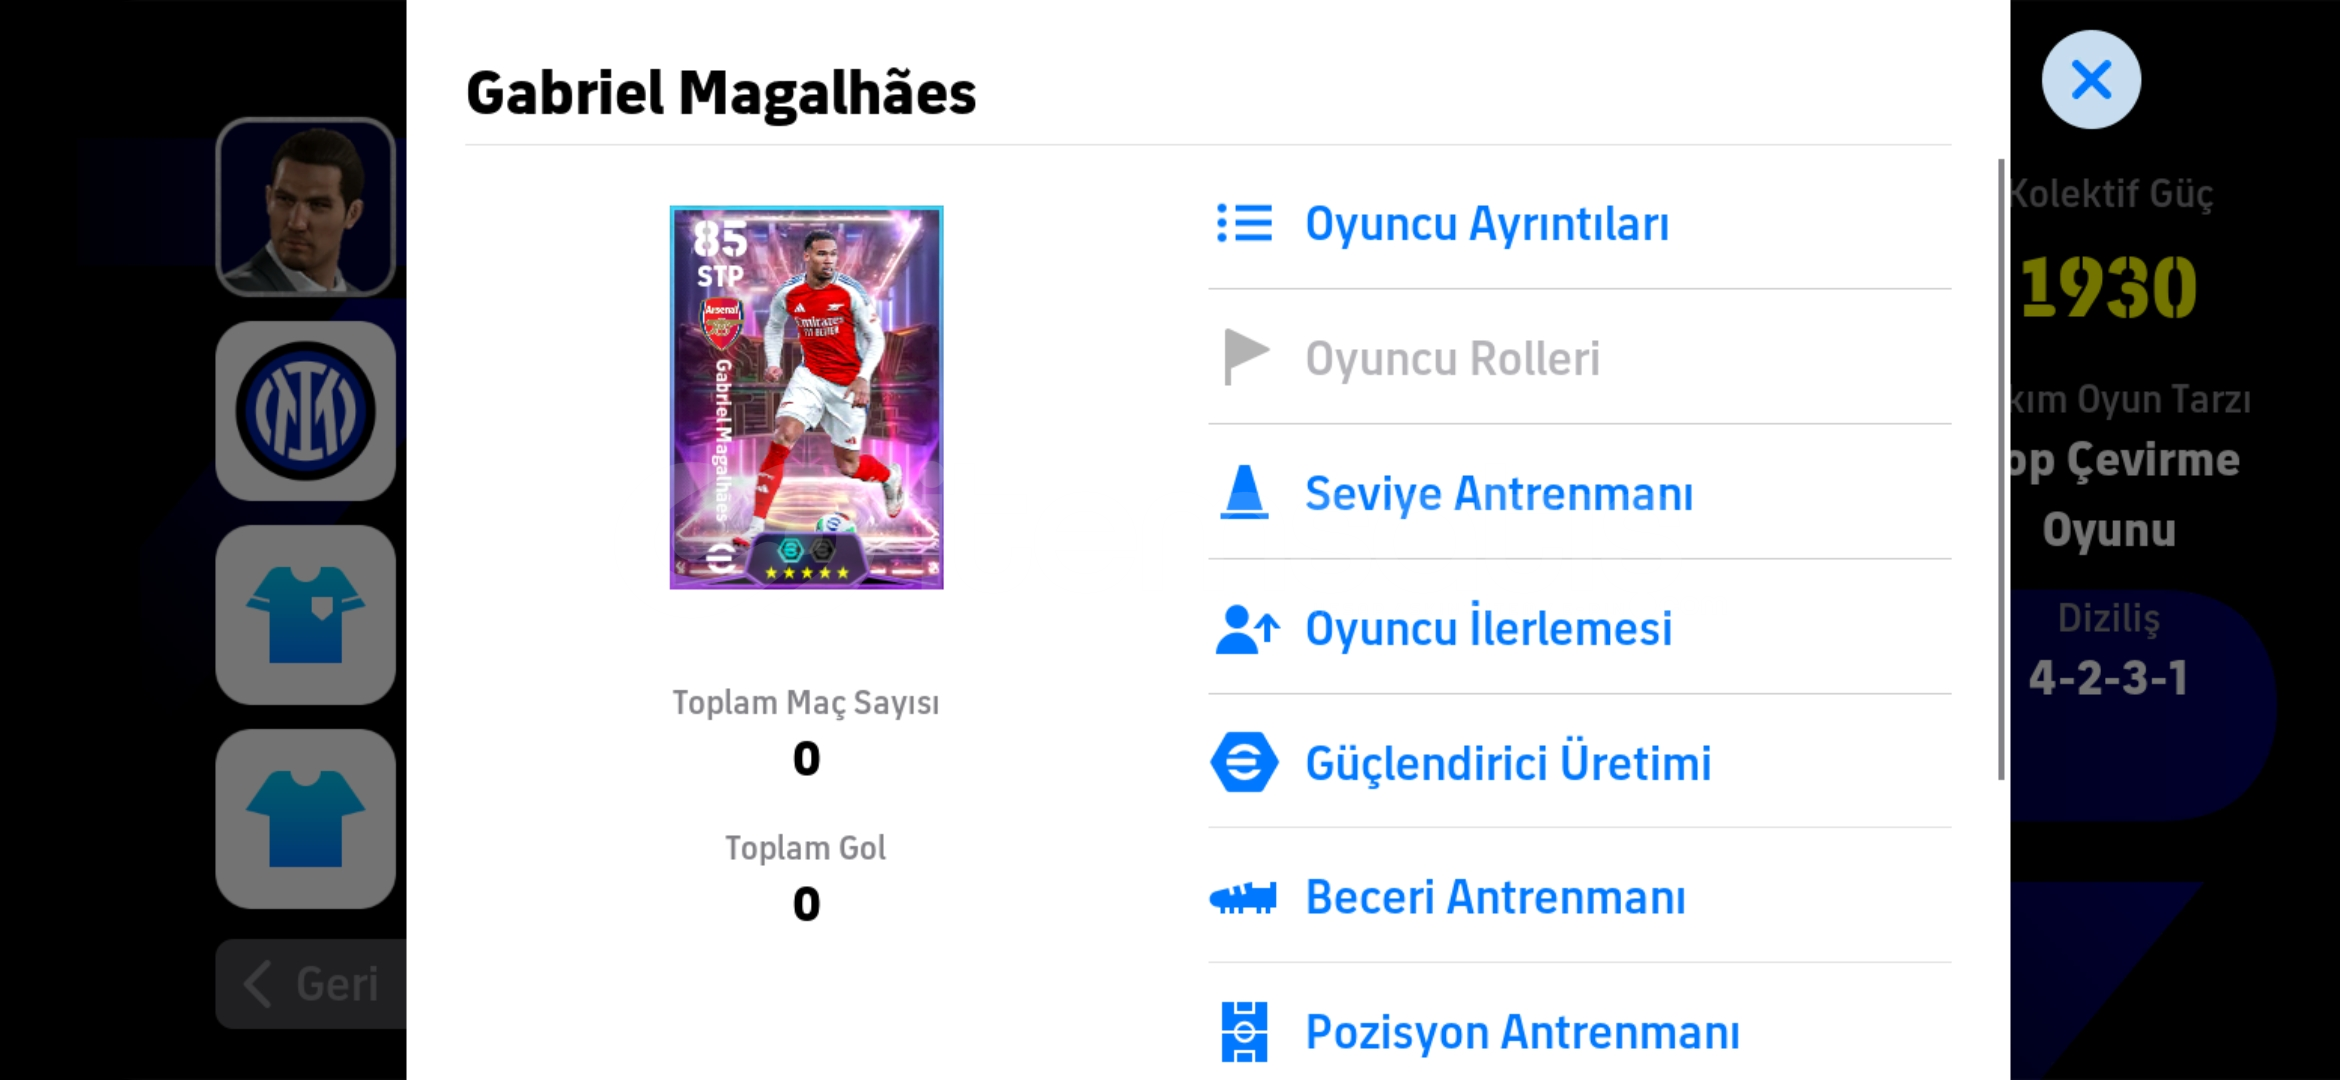Tap the Oyuncu Rolleri flag icon

tap(1245, 357)
